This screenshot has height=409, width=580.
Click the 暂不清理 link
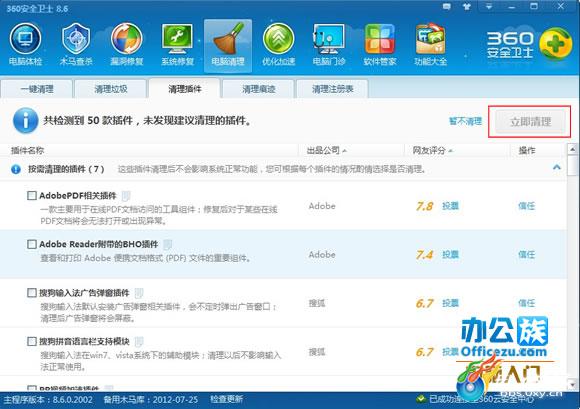[465, 121]
